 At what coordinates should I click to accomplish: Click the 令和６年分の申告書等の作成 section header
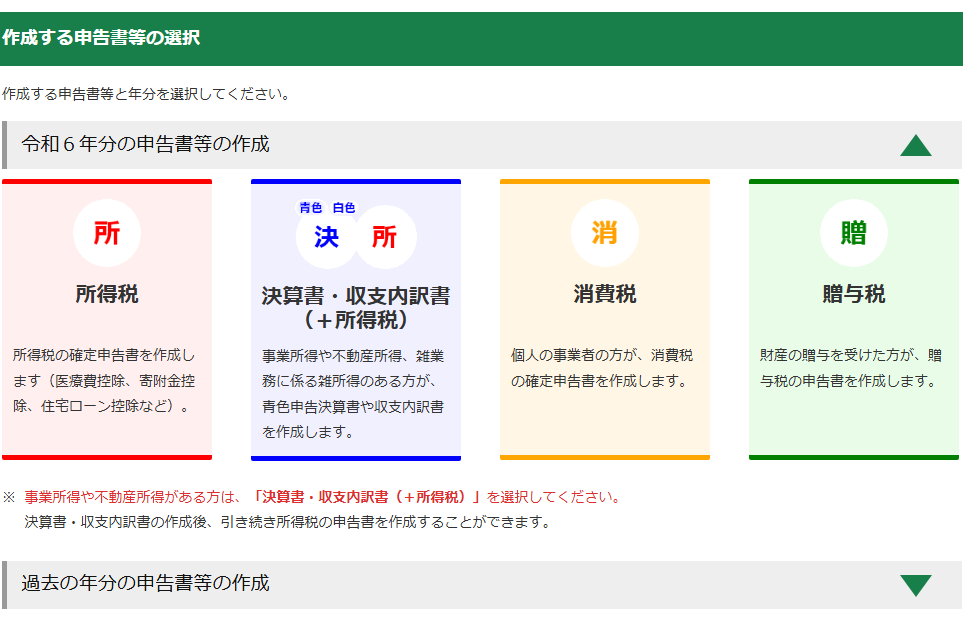146,144
